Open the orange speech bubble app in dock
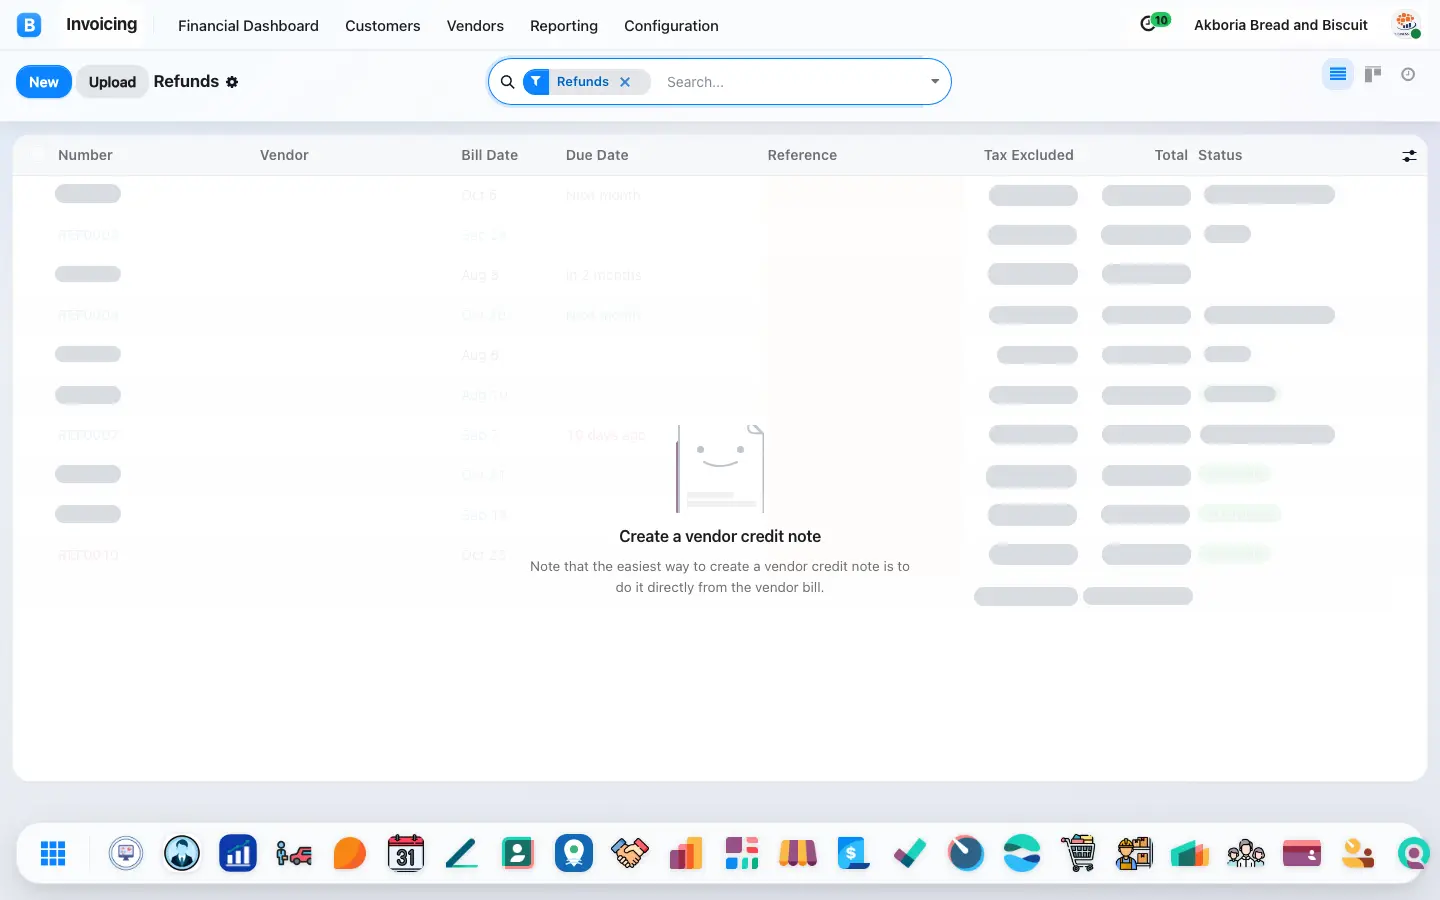Viewport: 1440px width, 900px height. click(x=350, y=853)
